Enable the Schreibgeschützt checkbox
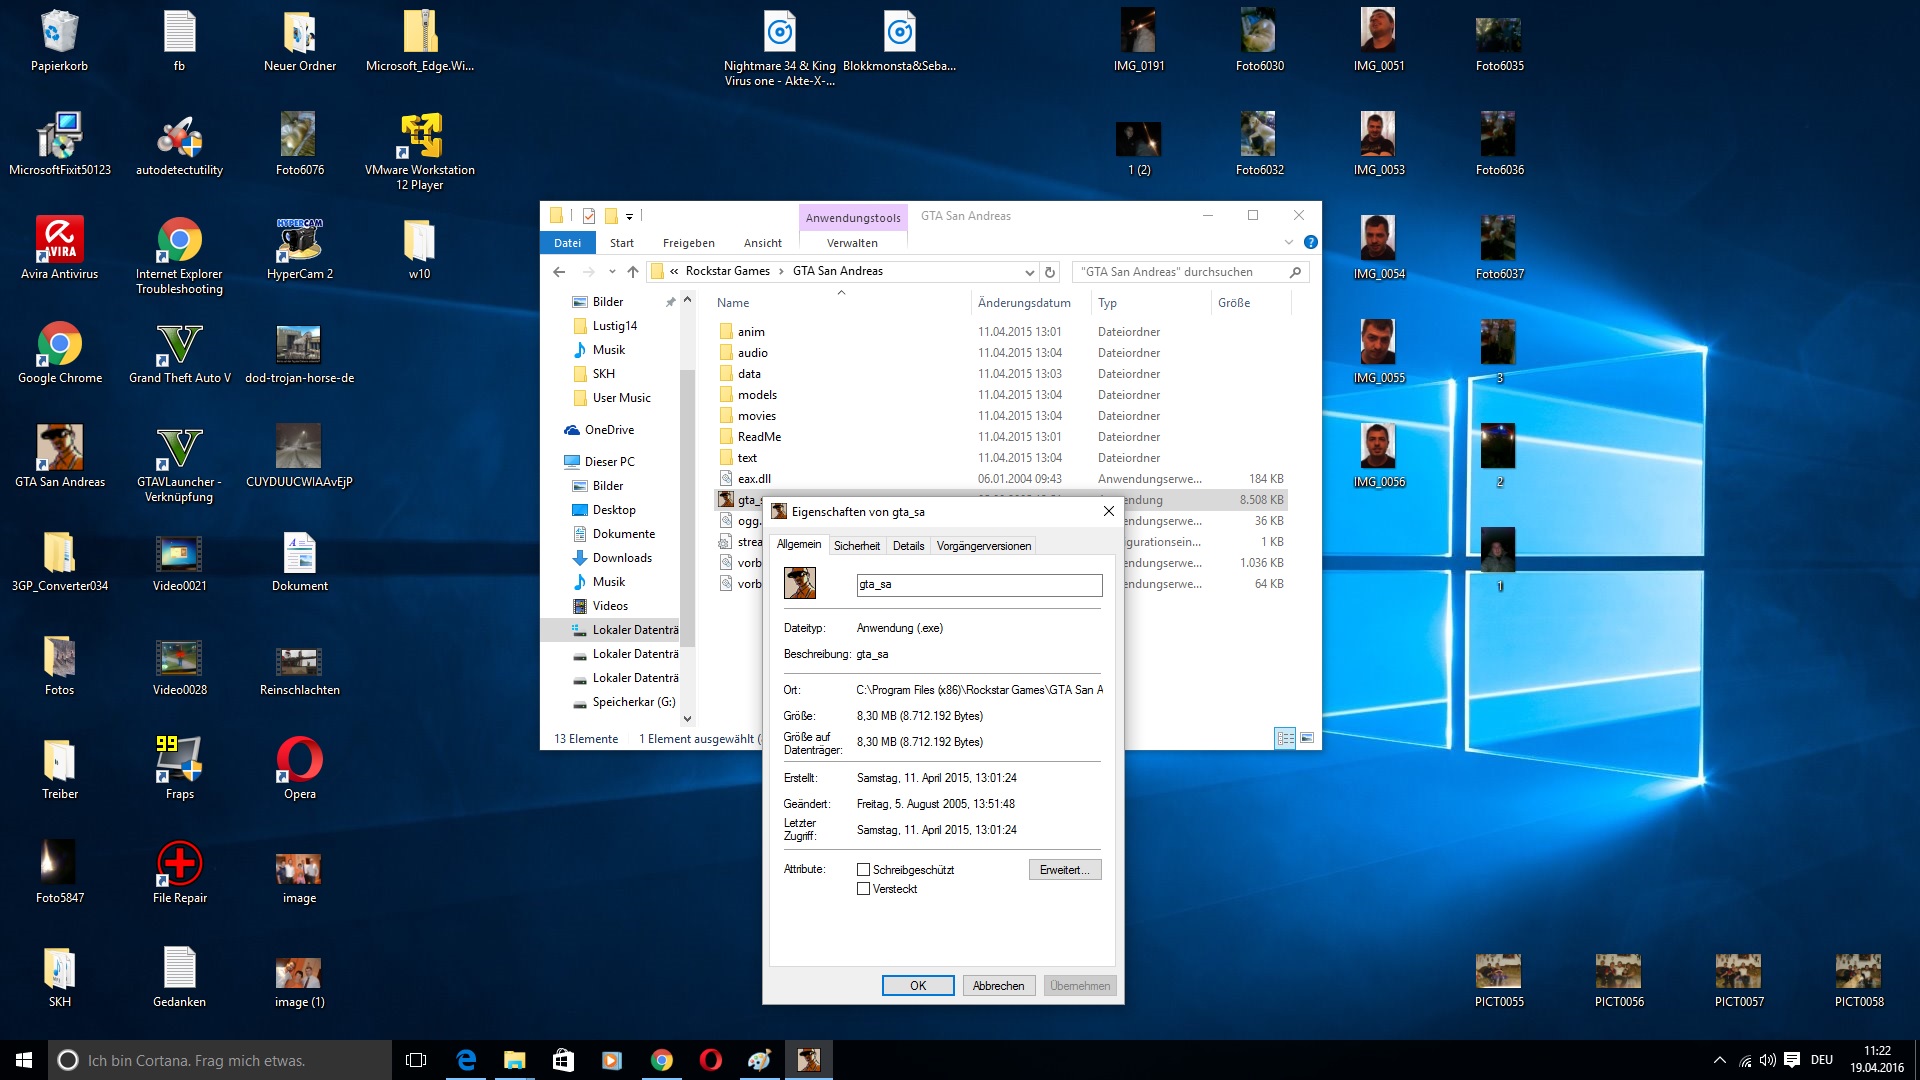 [x=863, y=870]
